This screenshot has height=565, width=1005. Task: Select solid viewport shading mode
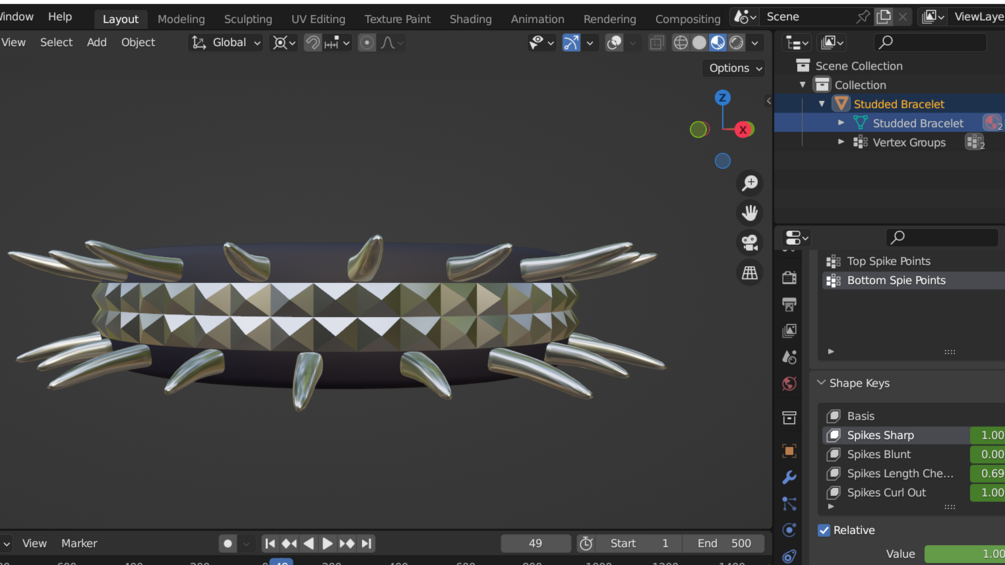[699, 42]
